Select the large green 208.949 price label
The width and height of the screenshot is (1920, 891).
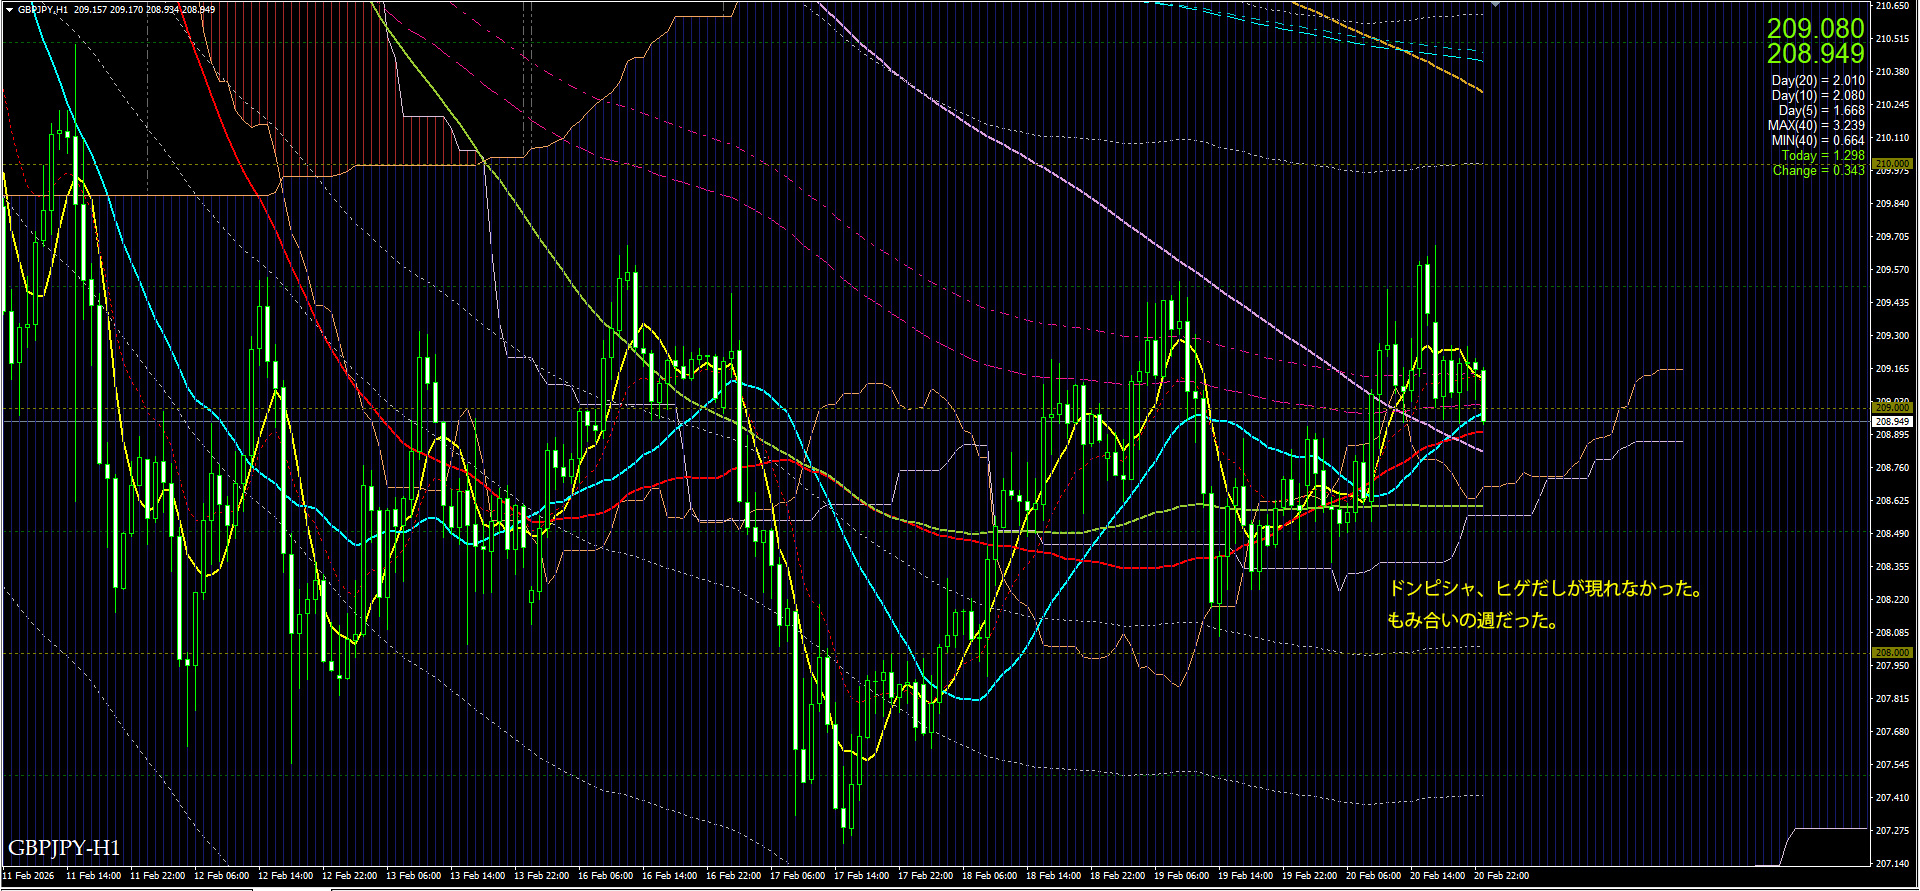click(x=1815, y=54)
